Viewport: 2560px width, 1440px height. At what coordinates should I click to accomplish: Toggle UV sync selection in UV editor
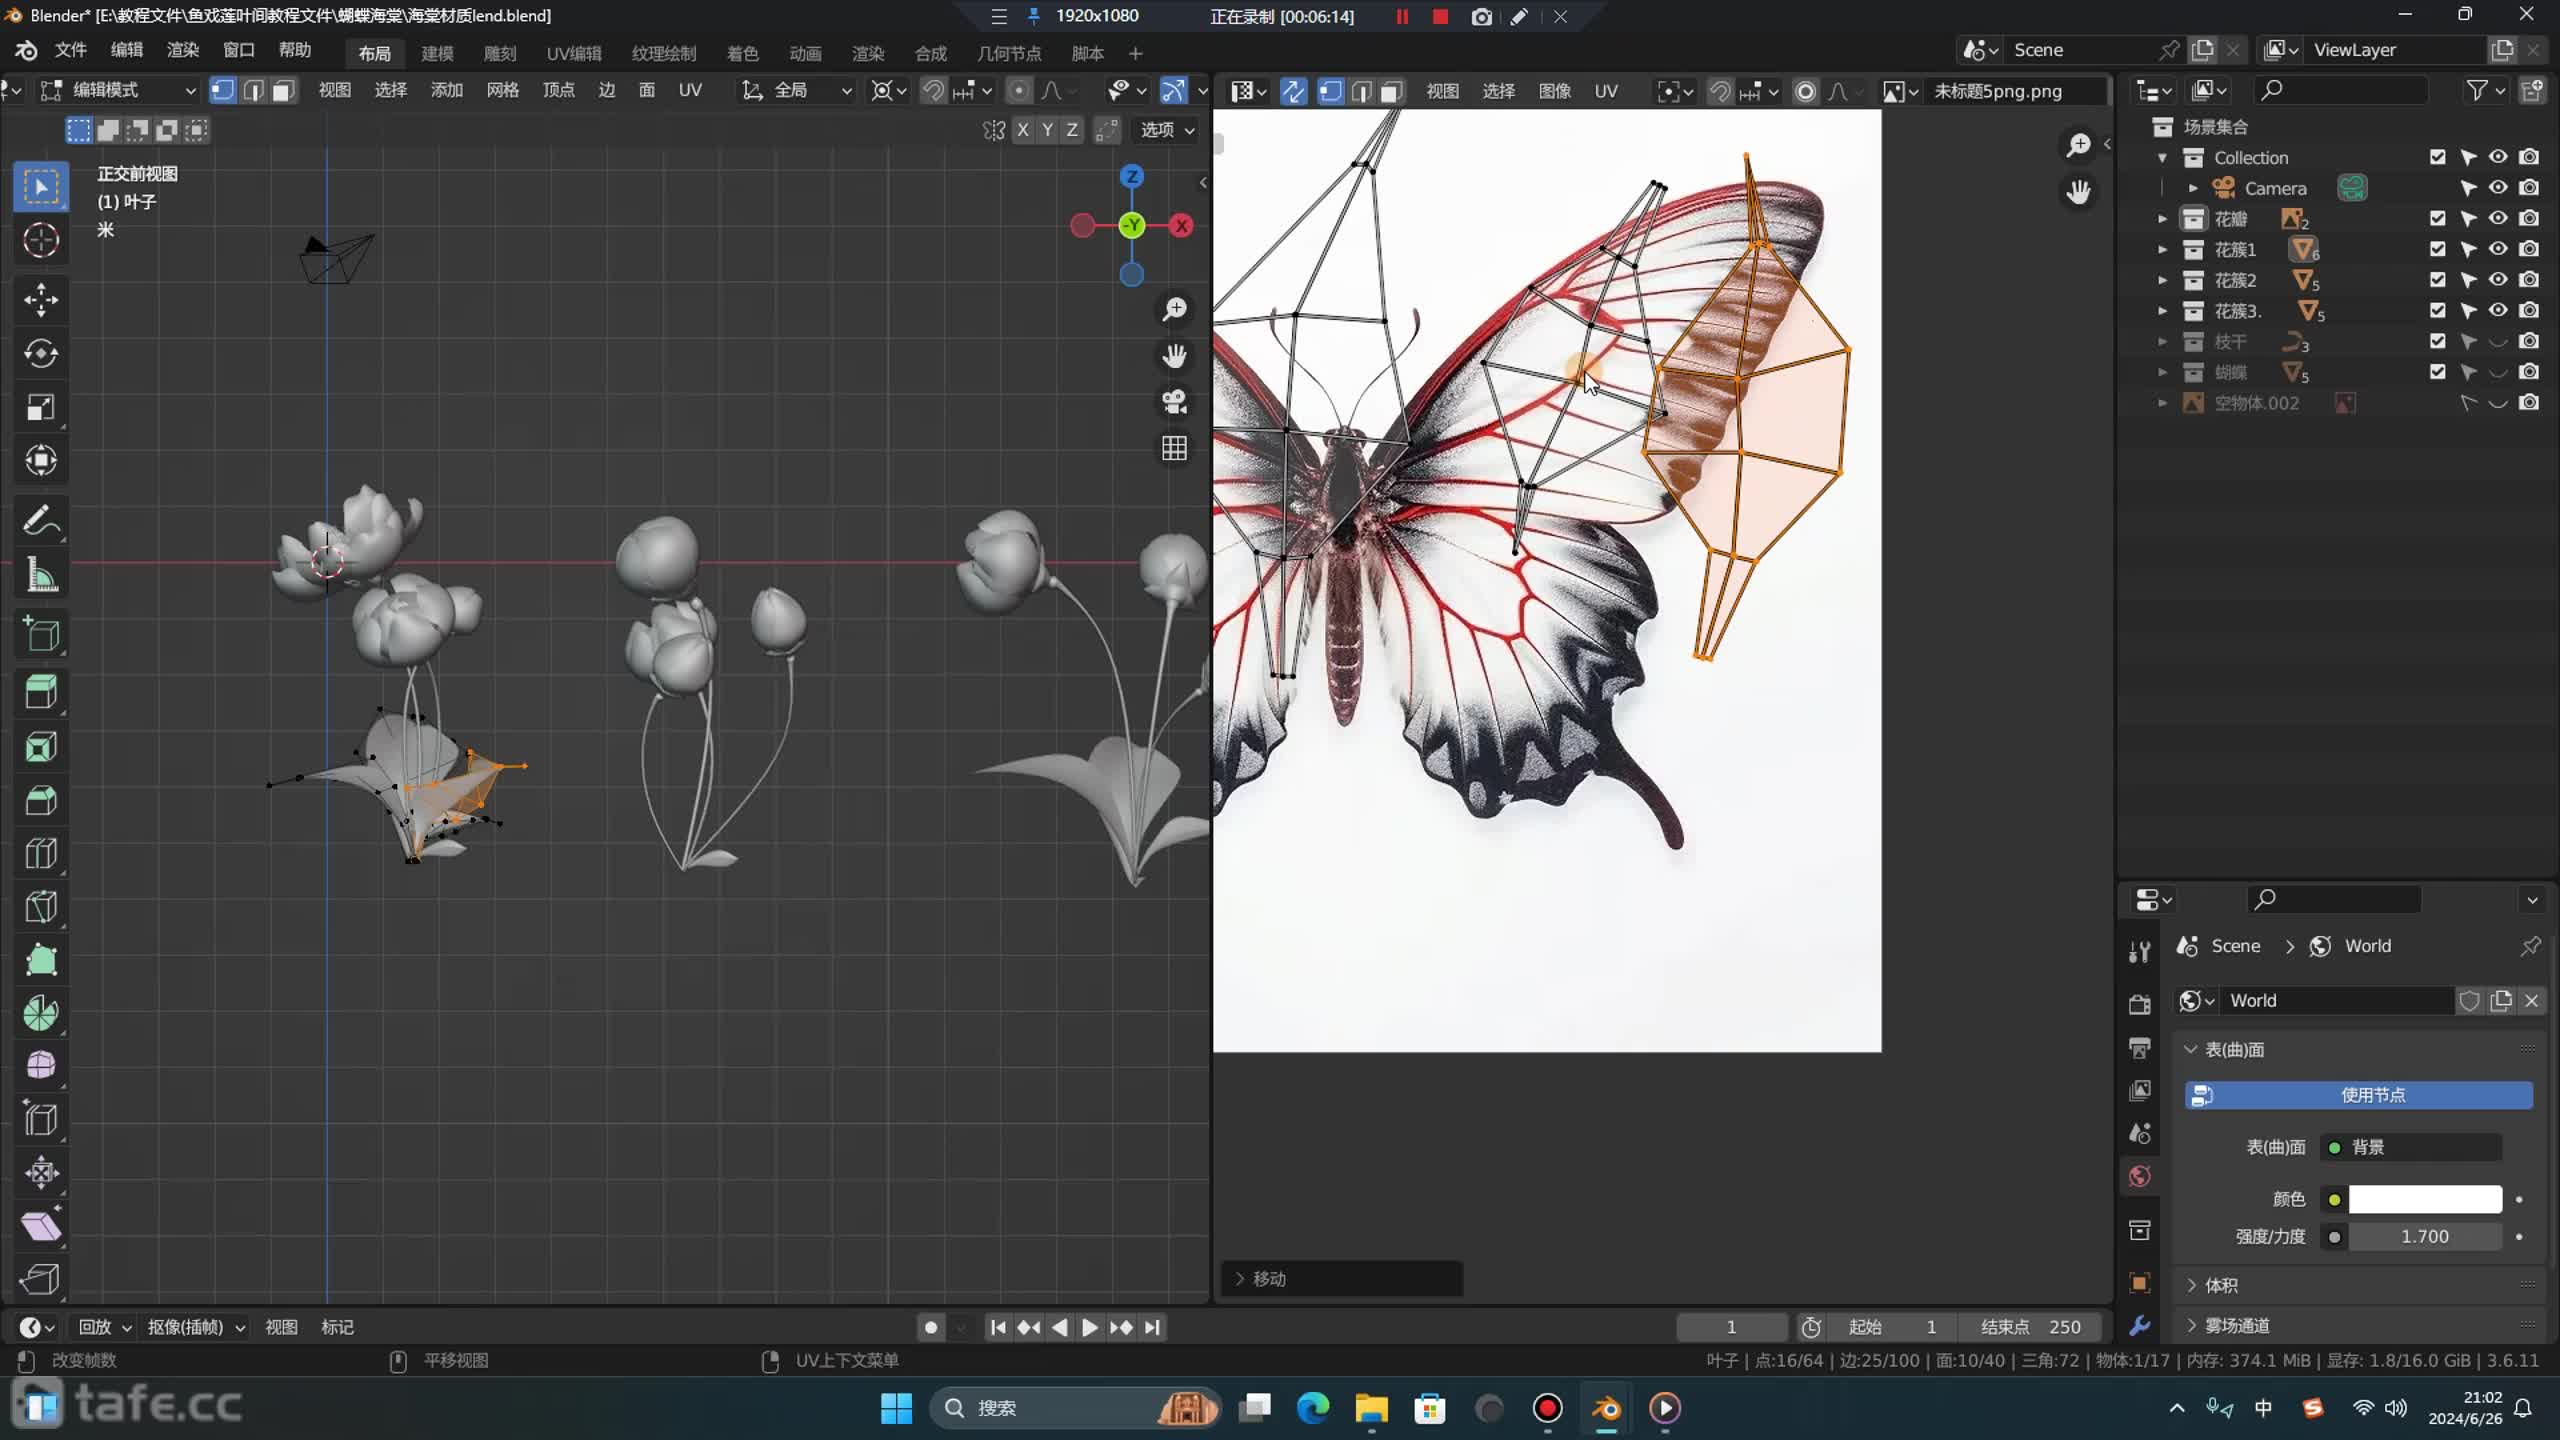pos(1293,92)
